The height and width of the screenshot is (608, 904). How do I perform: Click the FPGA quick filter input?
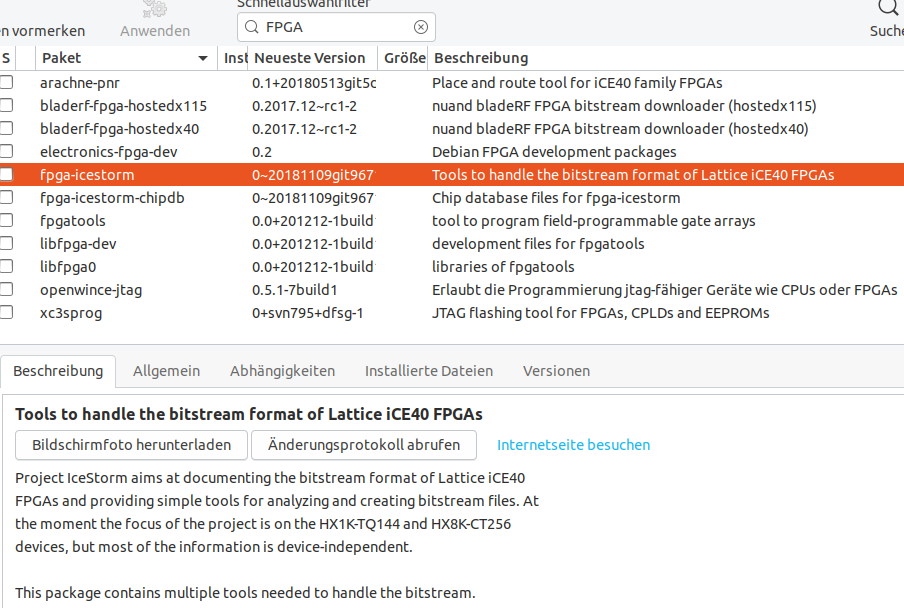pyautogui.click(x=336, y=27)
